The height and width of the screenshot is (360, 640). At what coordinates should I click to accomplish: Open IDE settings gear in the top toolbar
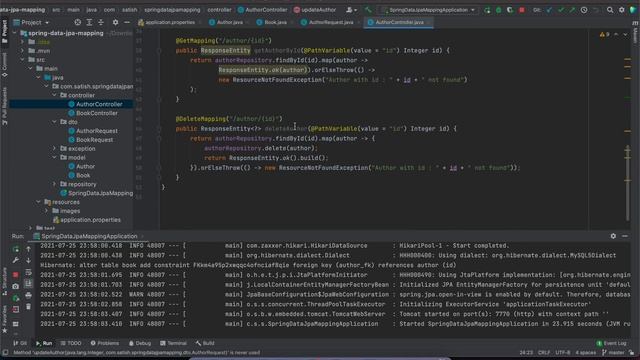coord(621,10)
